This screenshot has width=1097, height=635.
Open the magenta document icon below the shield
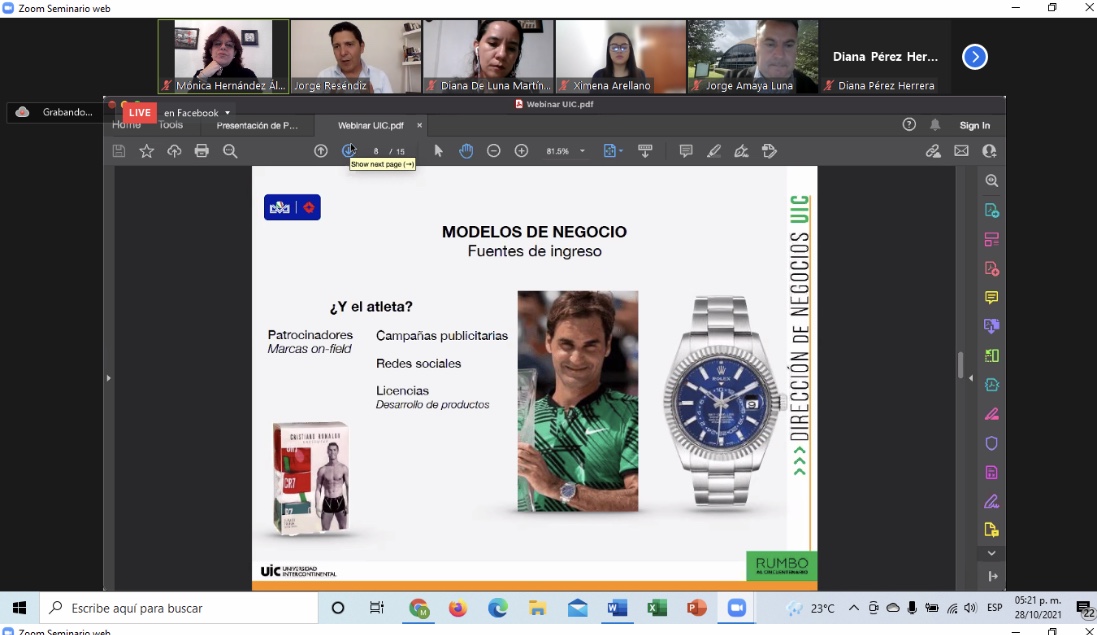pyautogui.click(x=991, y=473)
